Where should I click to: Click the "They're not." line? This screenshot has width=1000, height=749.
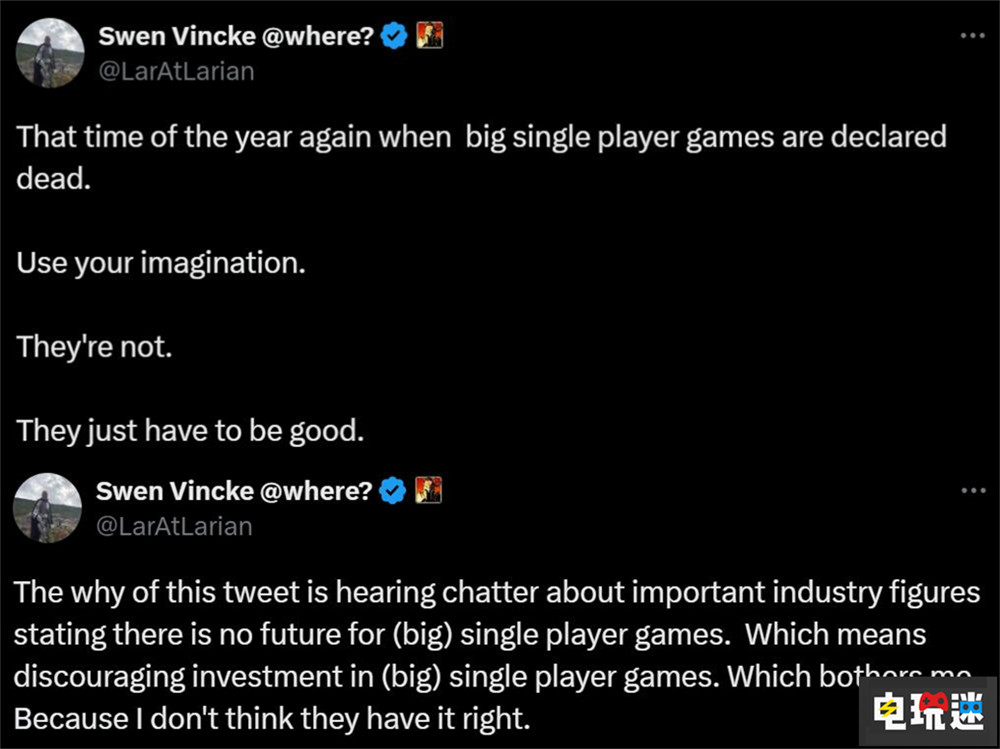(x=95, y=347)
